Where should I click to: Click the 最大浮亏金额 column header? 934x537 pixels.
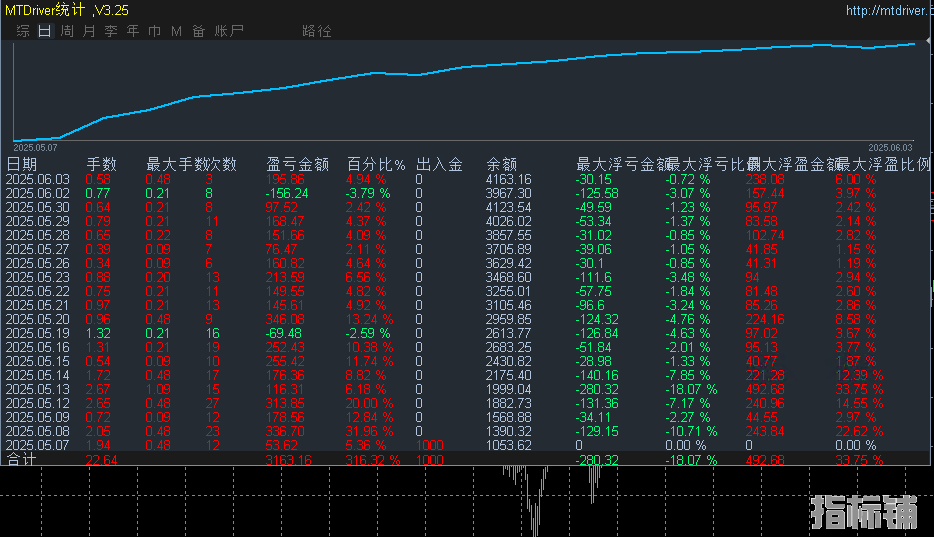[x=622, y=164]
